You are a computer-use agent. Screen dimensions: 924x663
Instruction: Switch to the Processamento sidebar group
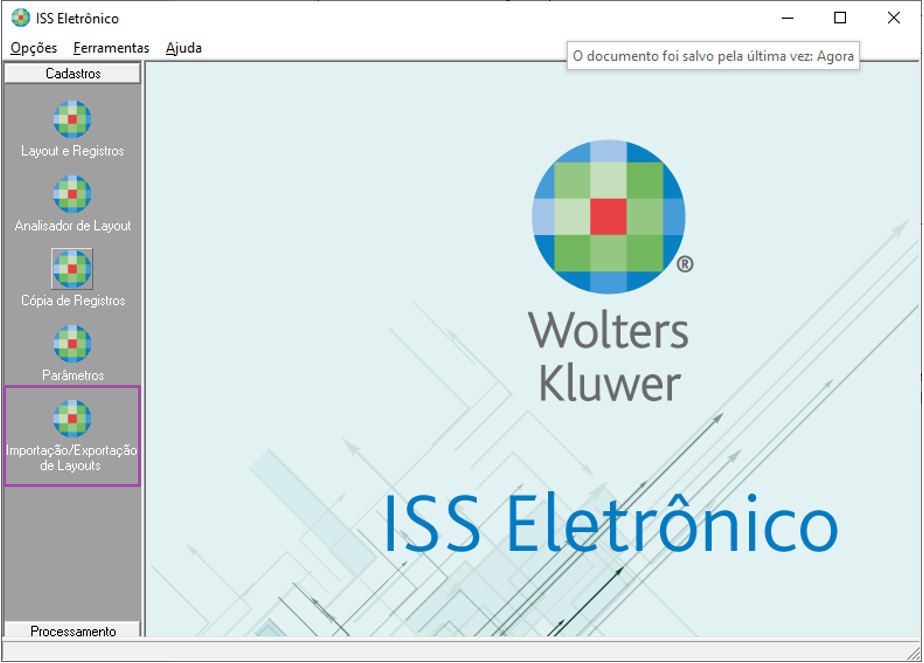(x=72, y=629)
